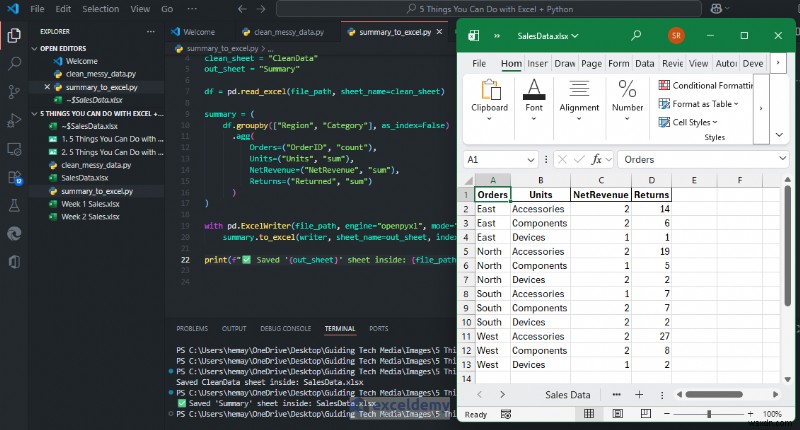The height and width of the screenshot is (430, 800).
Task: Open Week 1 Sales.xlsx in Explorer
Action: tap(90, 204)
